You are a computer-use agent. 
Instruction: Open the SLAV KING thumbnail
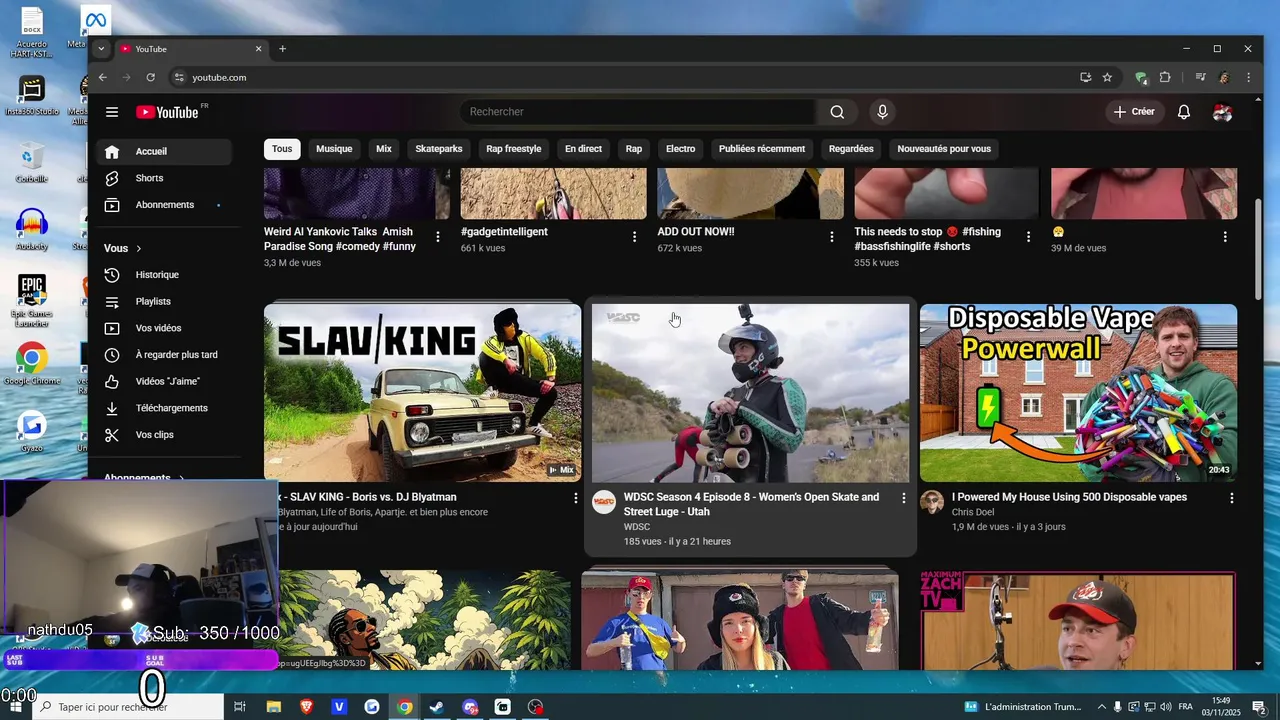[422, 393]
